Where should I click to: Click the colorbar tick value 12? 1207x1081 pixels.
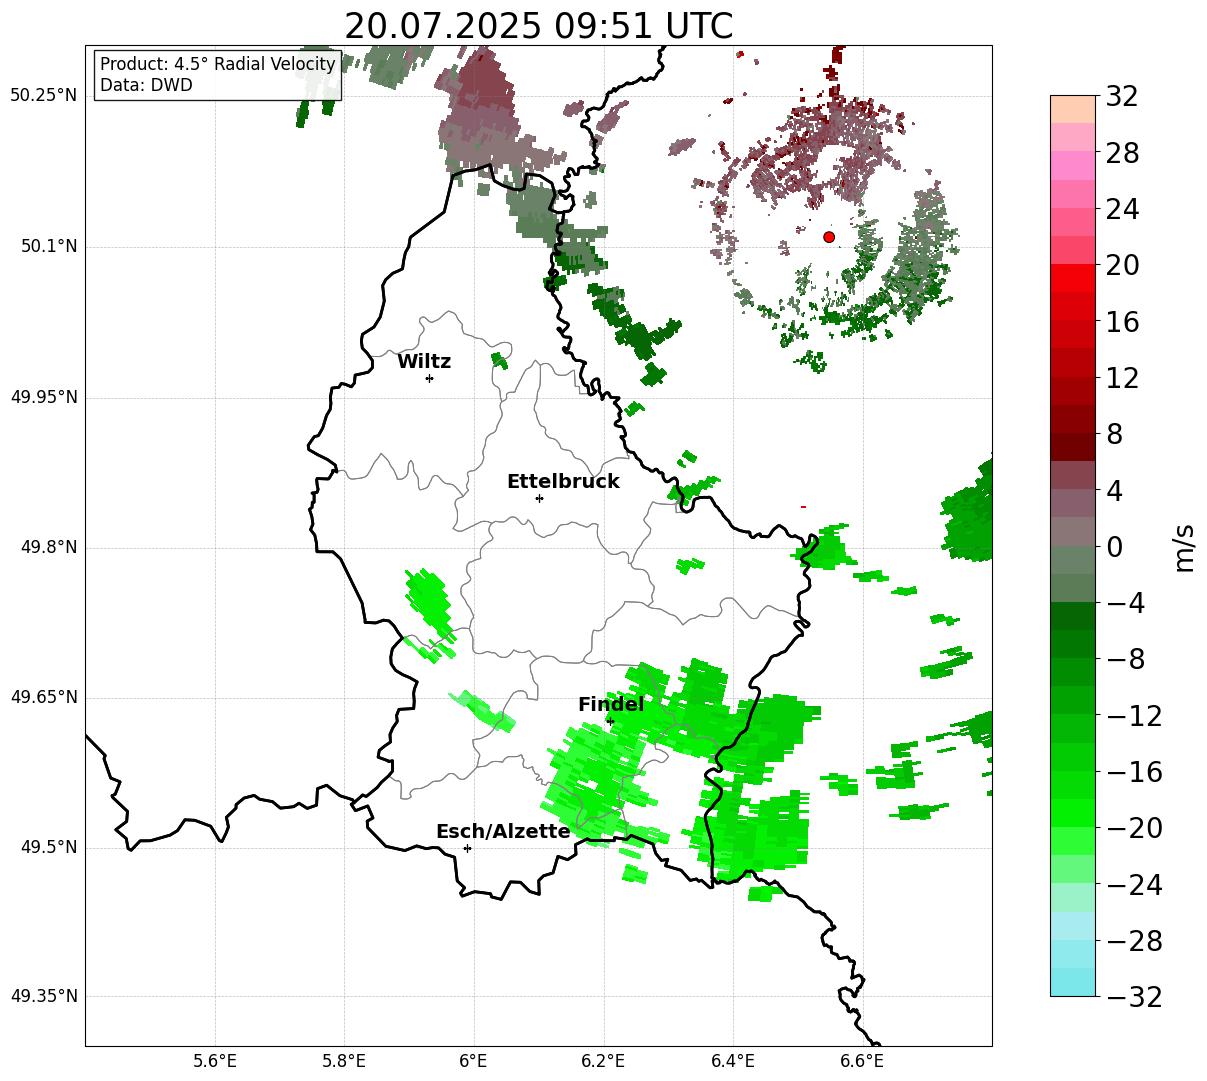(x=1122, y=378)
